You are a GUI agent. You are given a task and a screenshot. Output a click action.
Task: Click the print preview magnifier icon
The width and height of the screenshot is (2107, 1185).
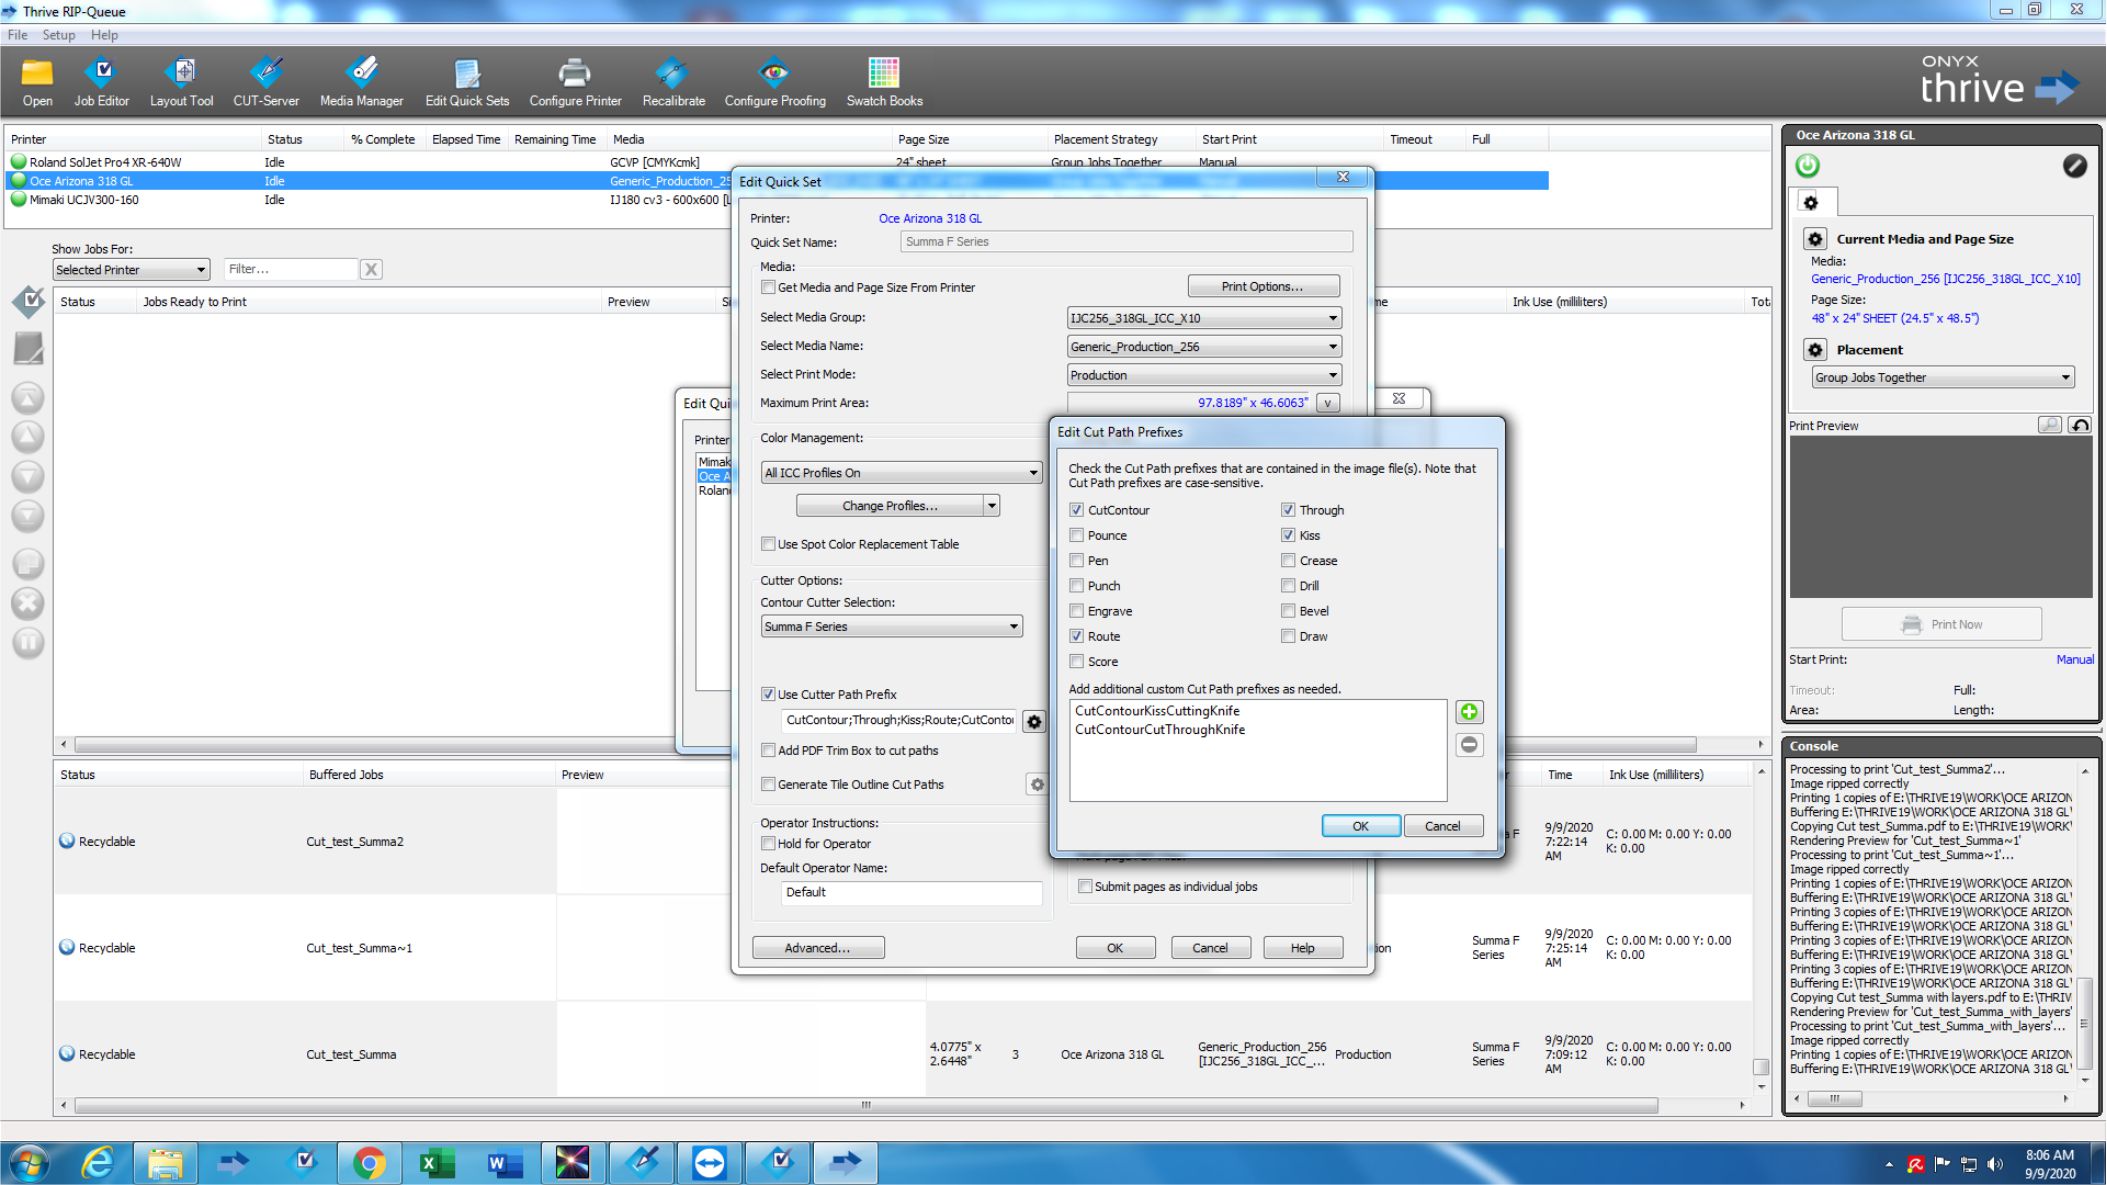coord(2049,425)
